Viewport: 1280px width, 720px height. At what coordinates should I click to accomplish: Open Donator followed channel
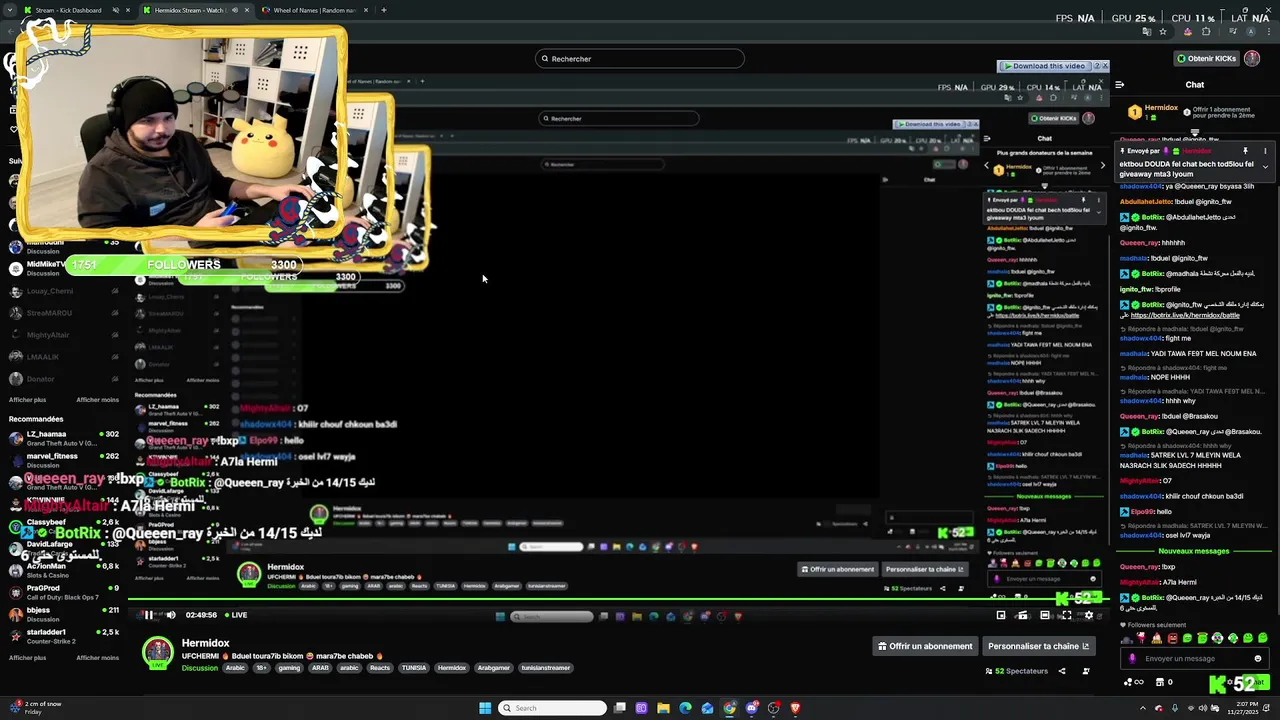64,379
